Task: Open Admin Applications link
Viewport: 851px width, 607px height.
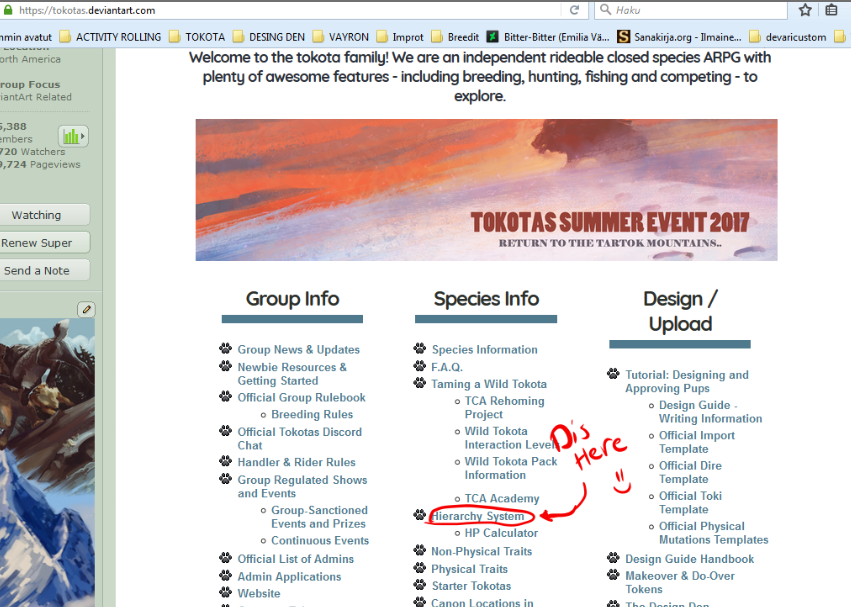Action: click(x=289, y=577)
